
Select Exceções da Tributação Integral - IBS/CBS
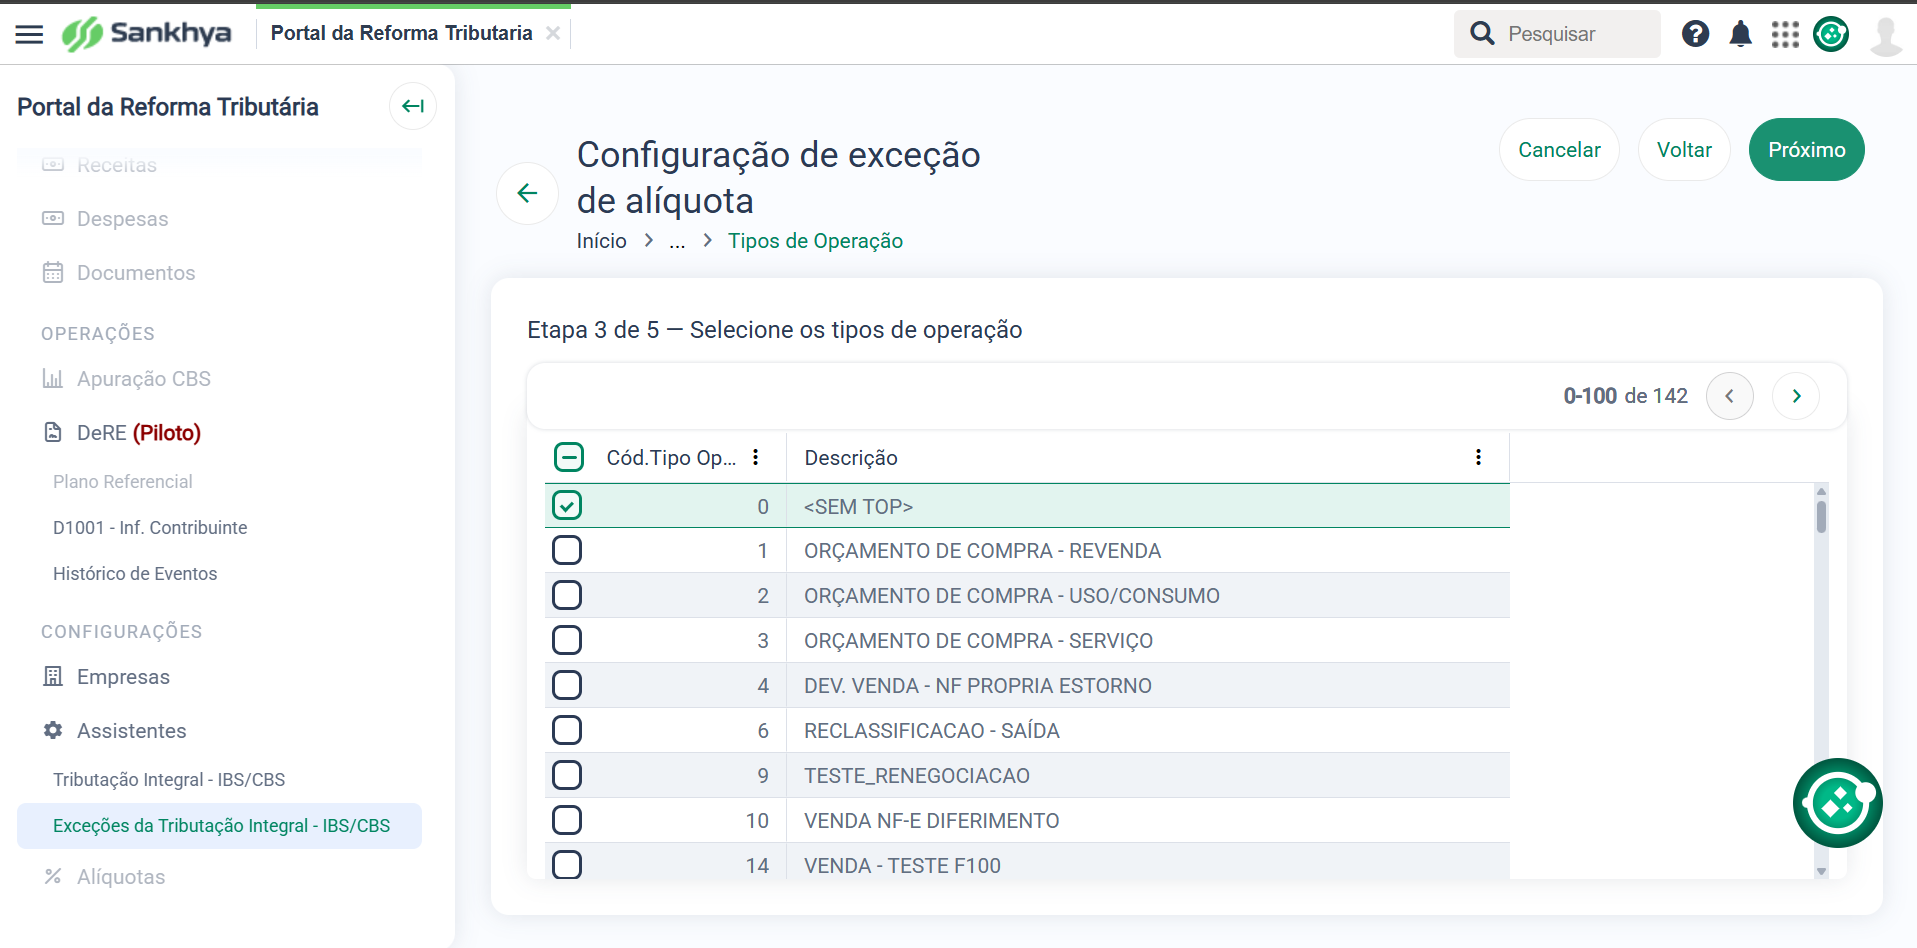pyautogui.click(x=220, y=826)
